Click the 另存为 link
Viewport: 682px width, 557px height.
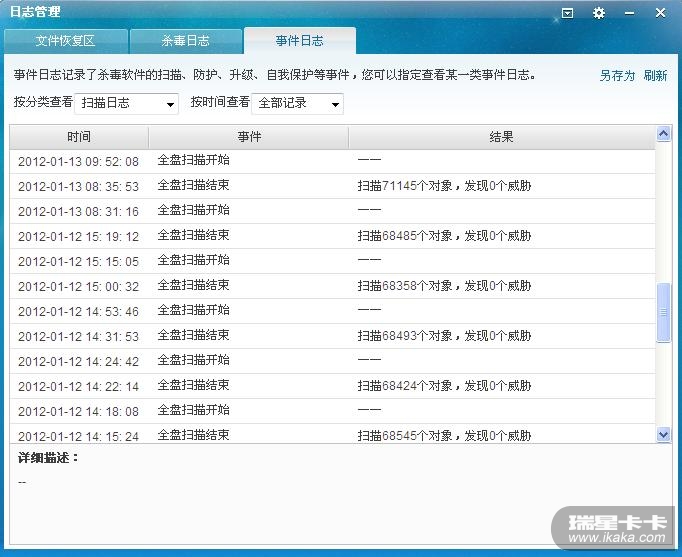pos(617,76)
